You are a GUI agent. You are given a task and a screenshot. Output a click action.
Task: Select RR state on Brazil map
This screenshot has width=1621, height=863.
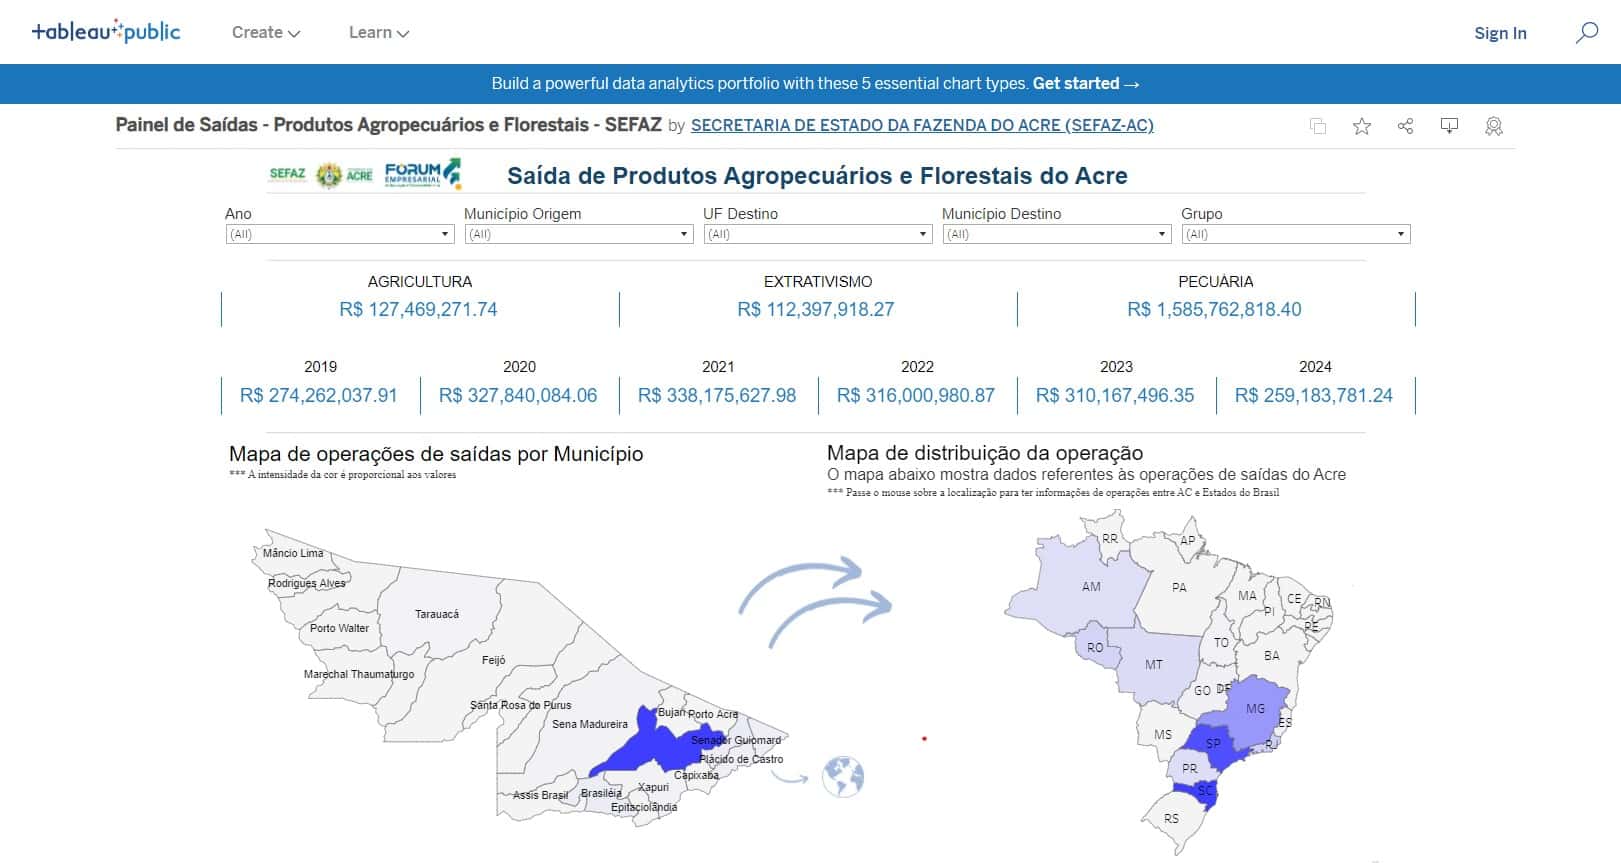tap(1110, 538)
